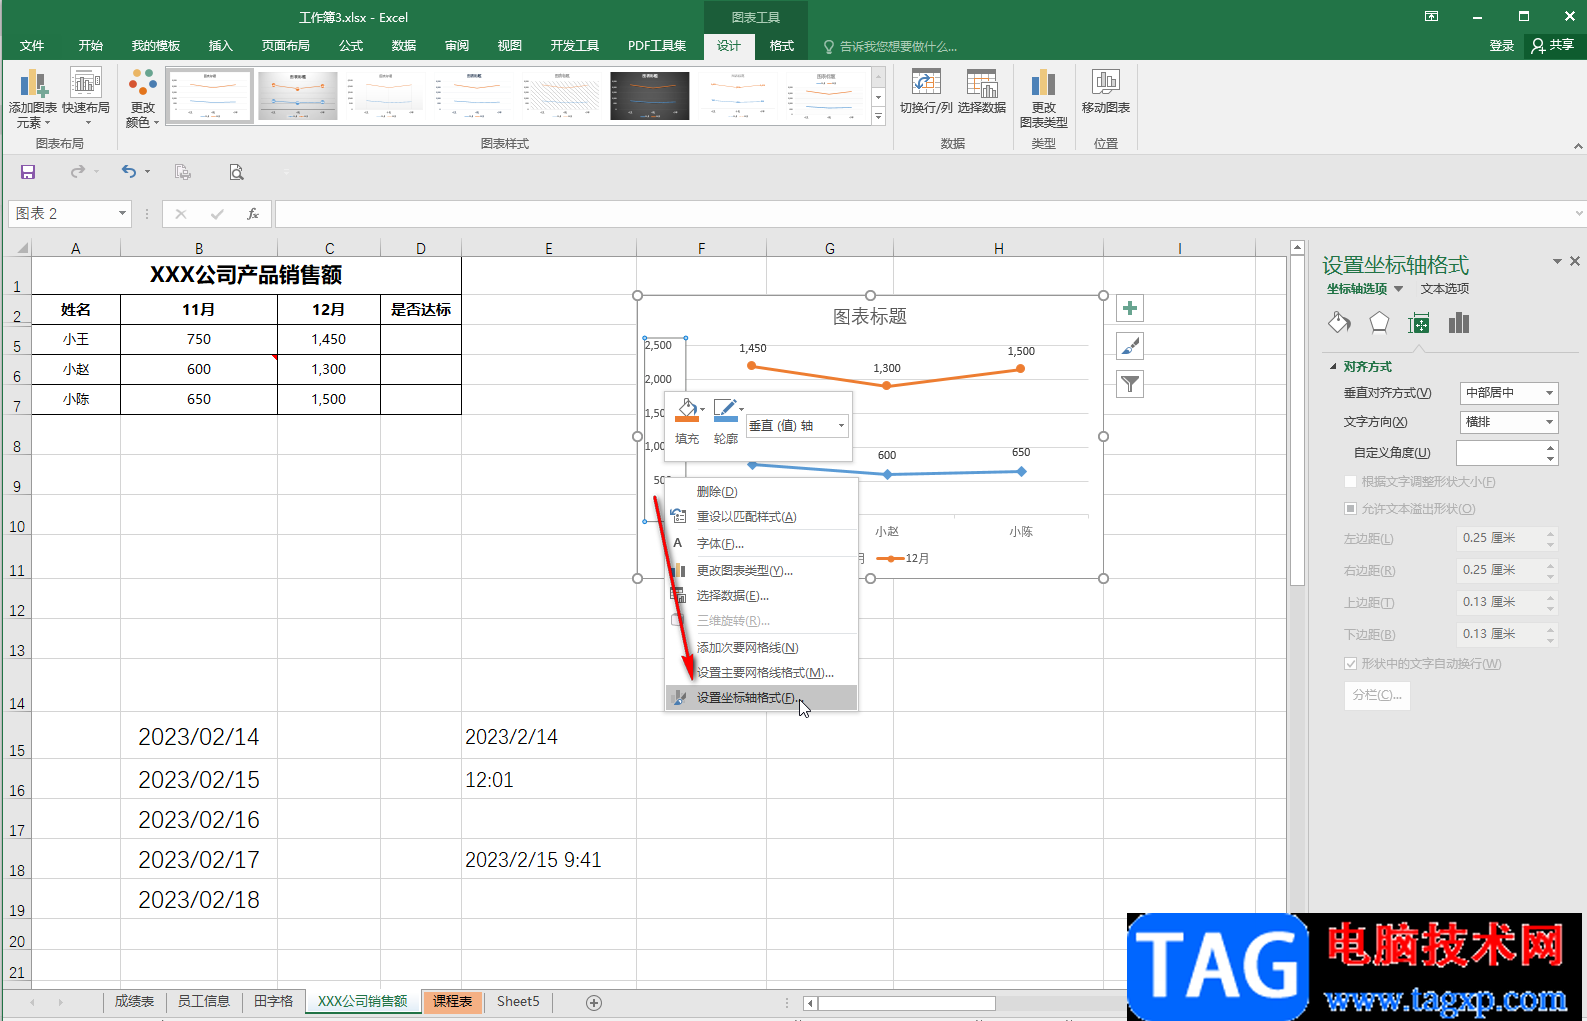The height and width of the screenshot is (1021, 1587).
Task: Open Axis Options dropdown arrow
Action: pos(1398,289)
